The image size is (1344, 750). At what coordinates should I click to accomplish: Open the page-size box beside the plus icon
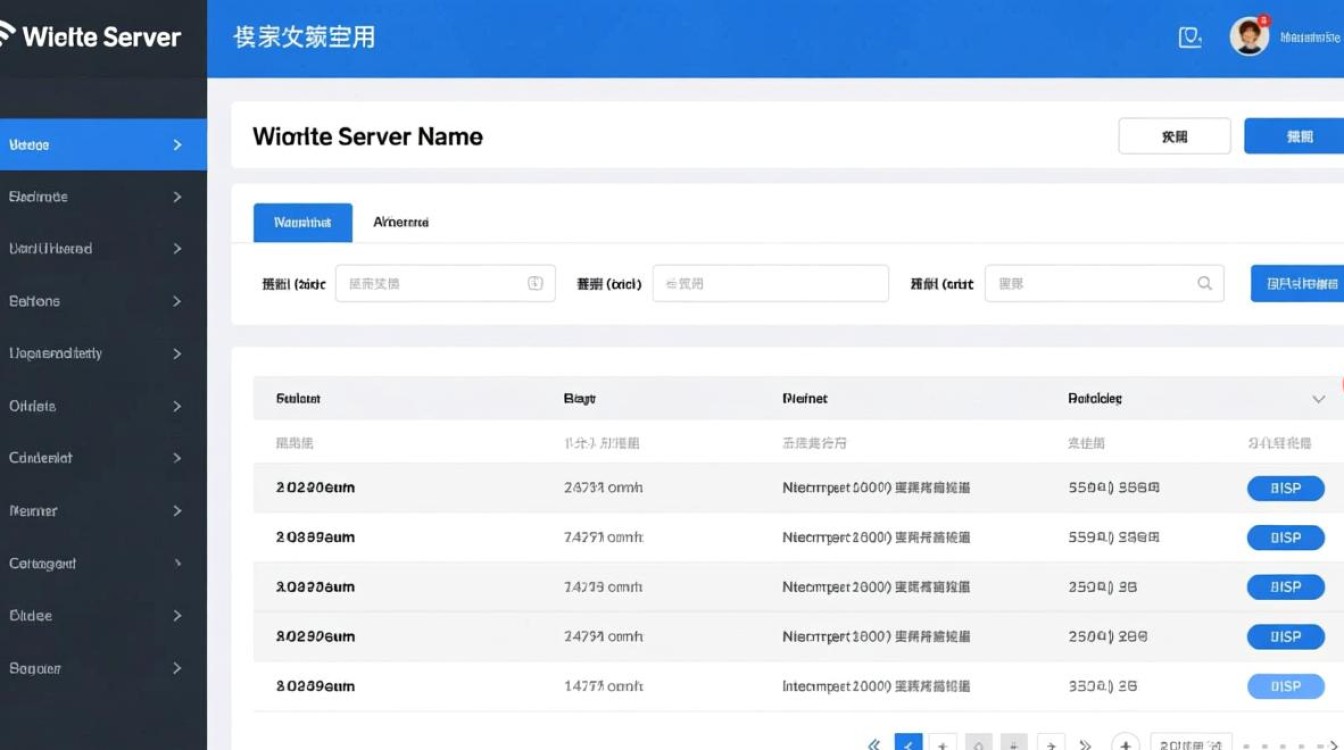(x=1190, y=744)
